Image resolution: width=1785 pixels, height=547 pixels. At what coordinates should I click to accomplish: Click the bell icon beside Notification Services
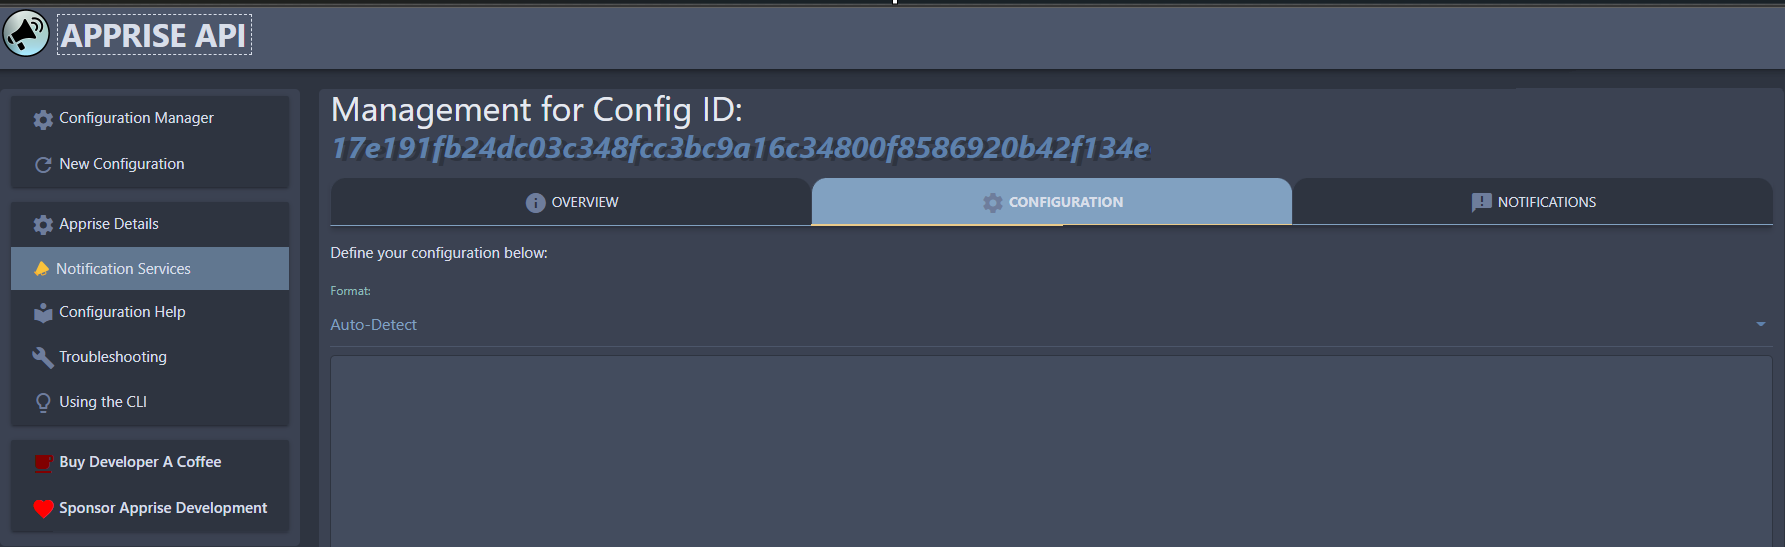[41, 269]
